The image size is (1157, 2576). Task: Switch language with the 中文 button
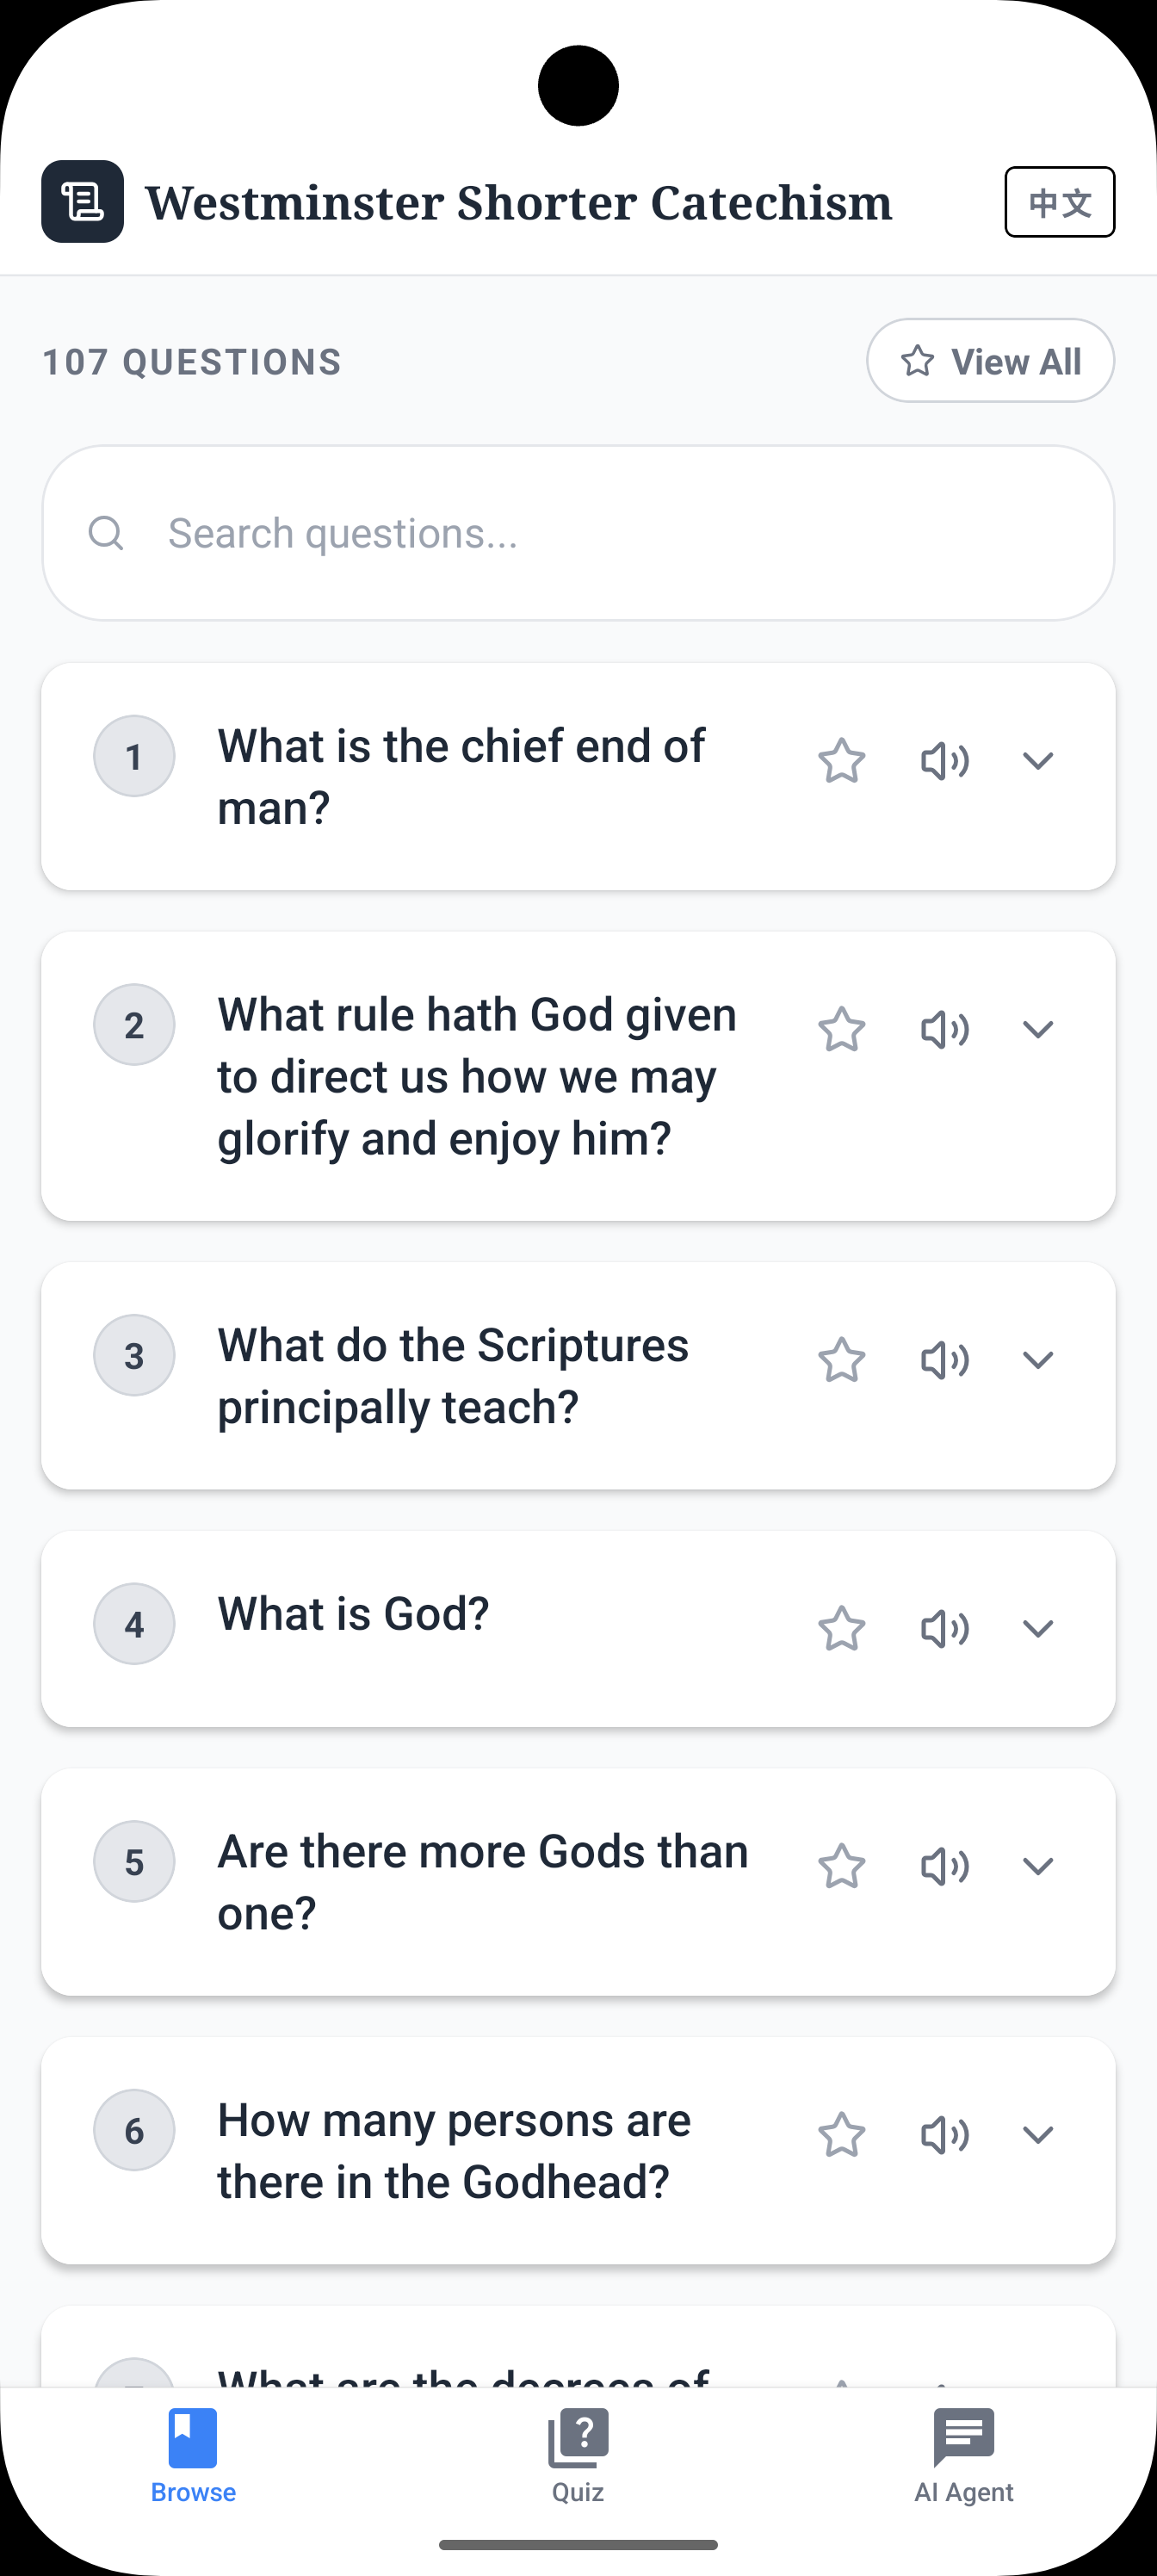(1060, 202)
